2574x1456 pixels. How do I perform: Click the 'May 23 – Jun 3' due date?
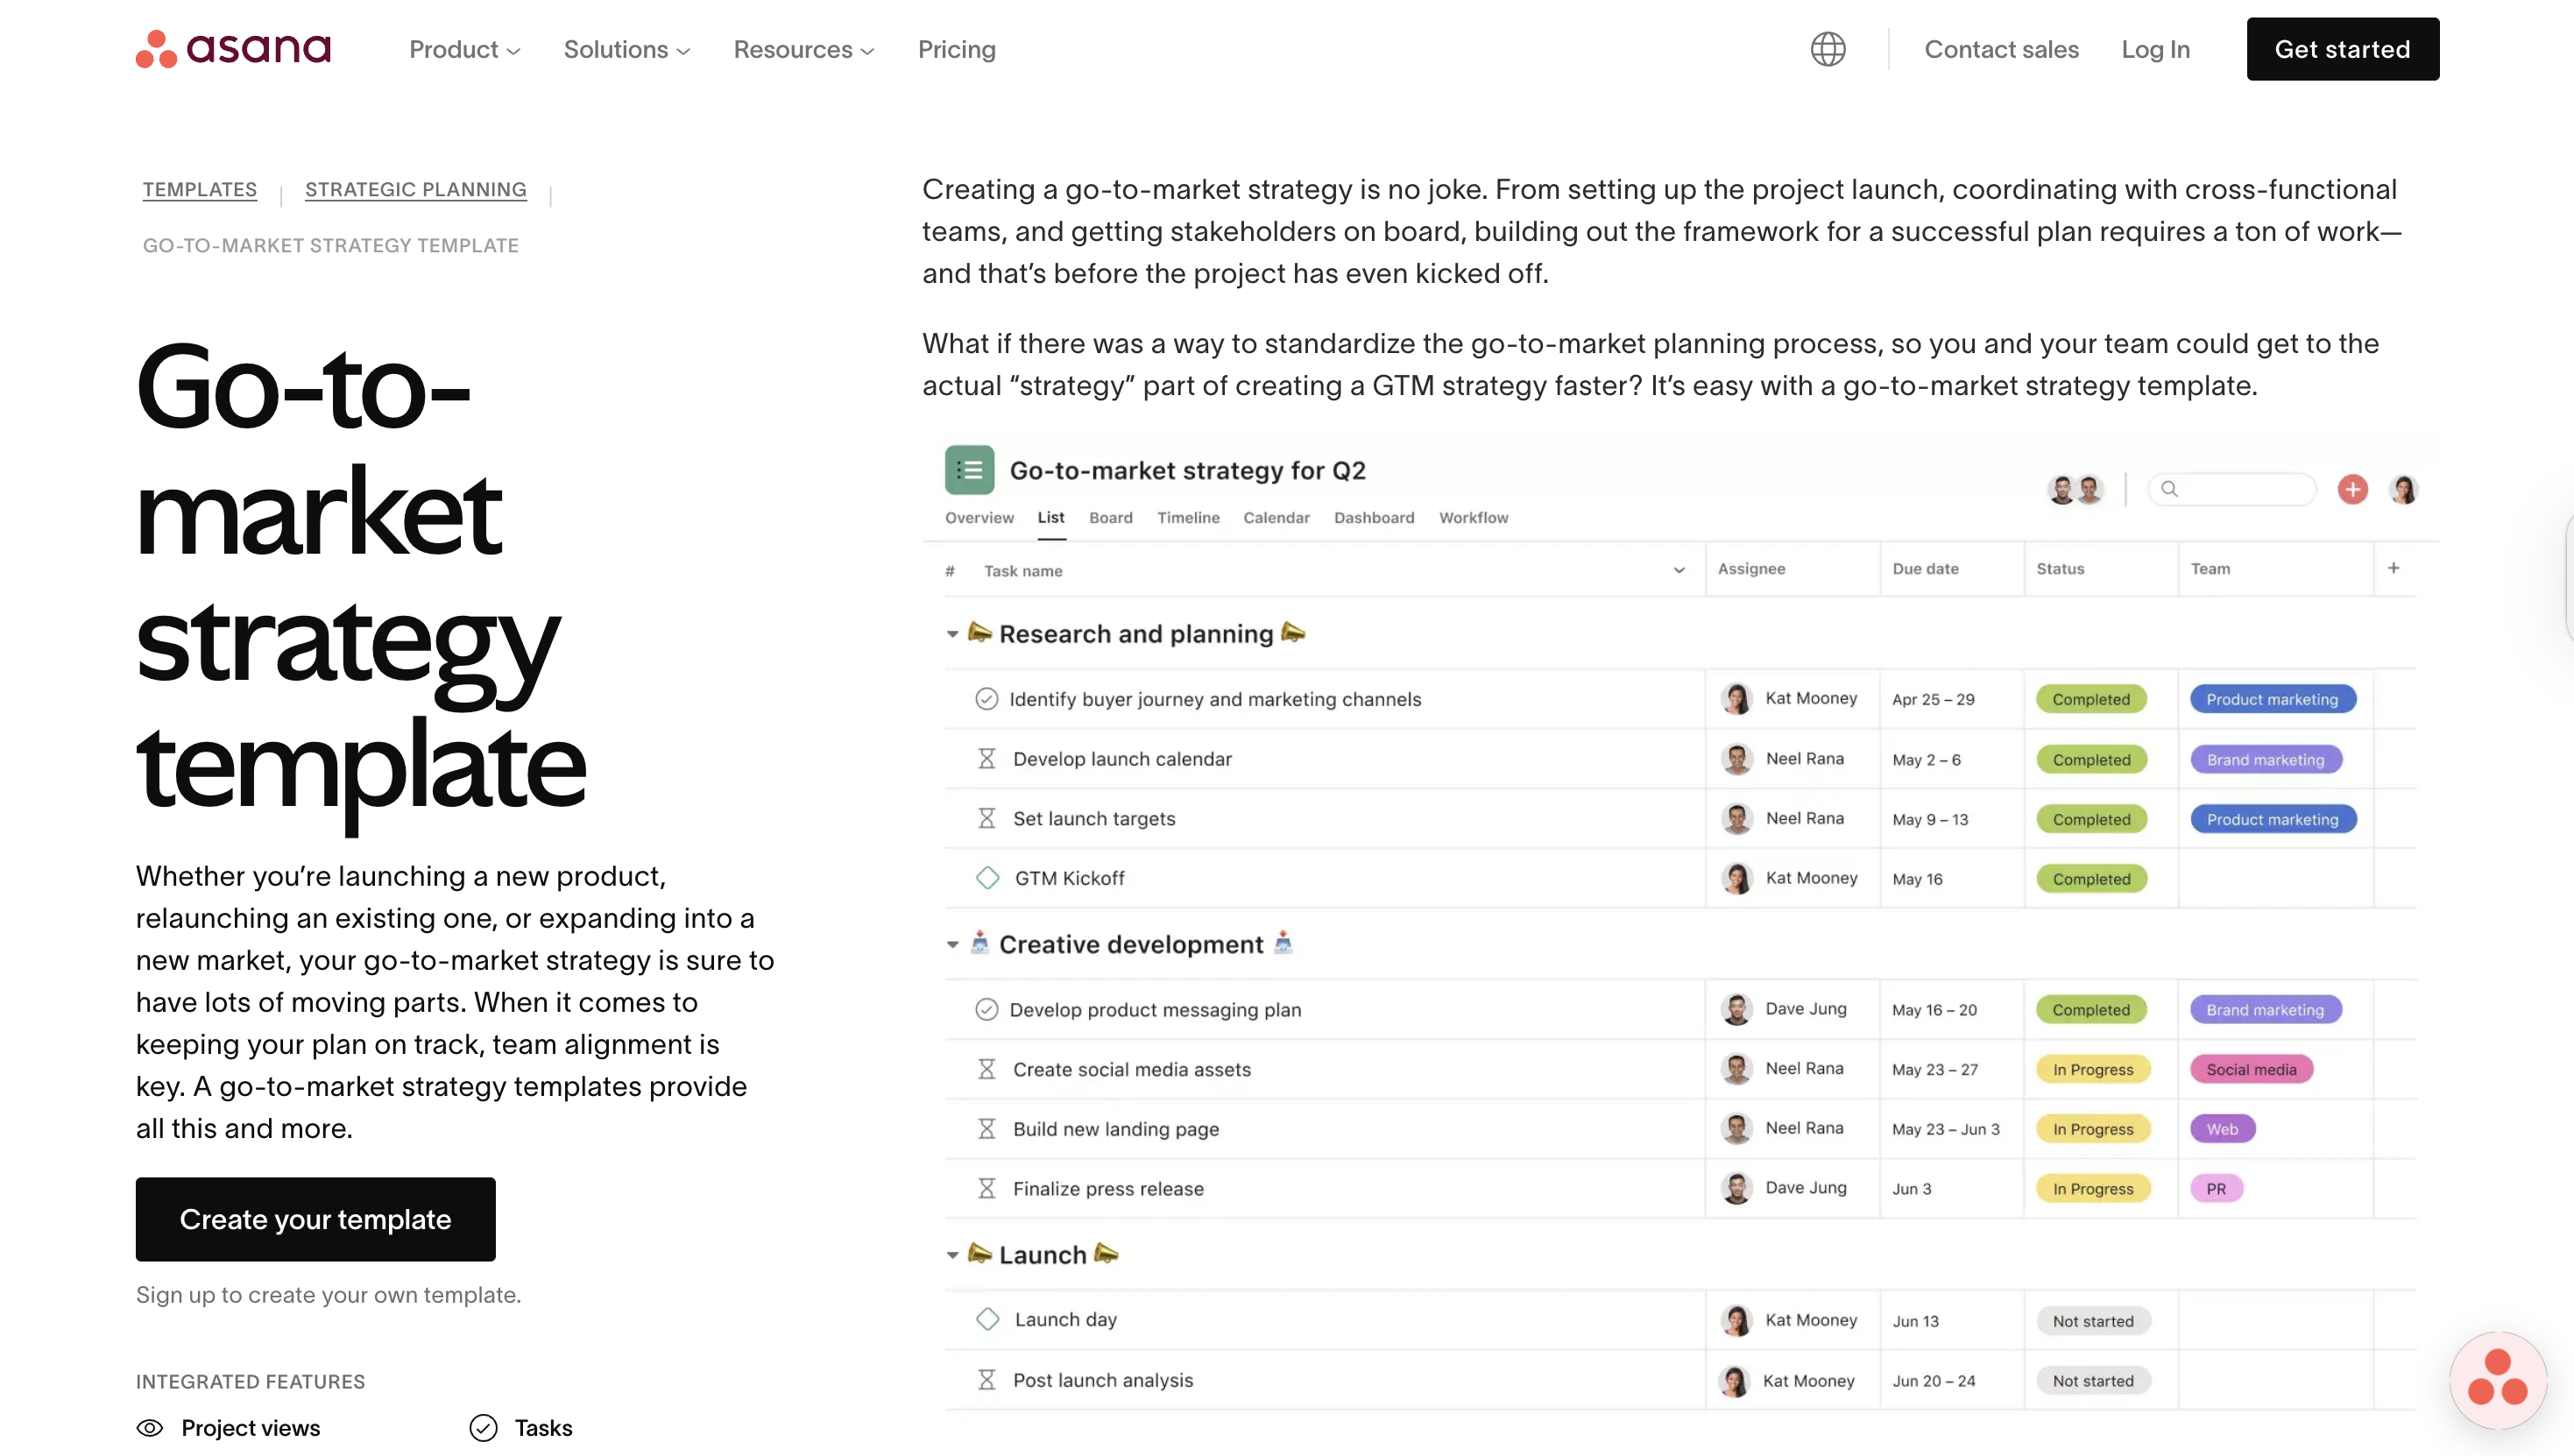[x=1945, y=1129]
